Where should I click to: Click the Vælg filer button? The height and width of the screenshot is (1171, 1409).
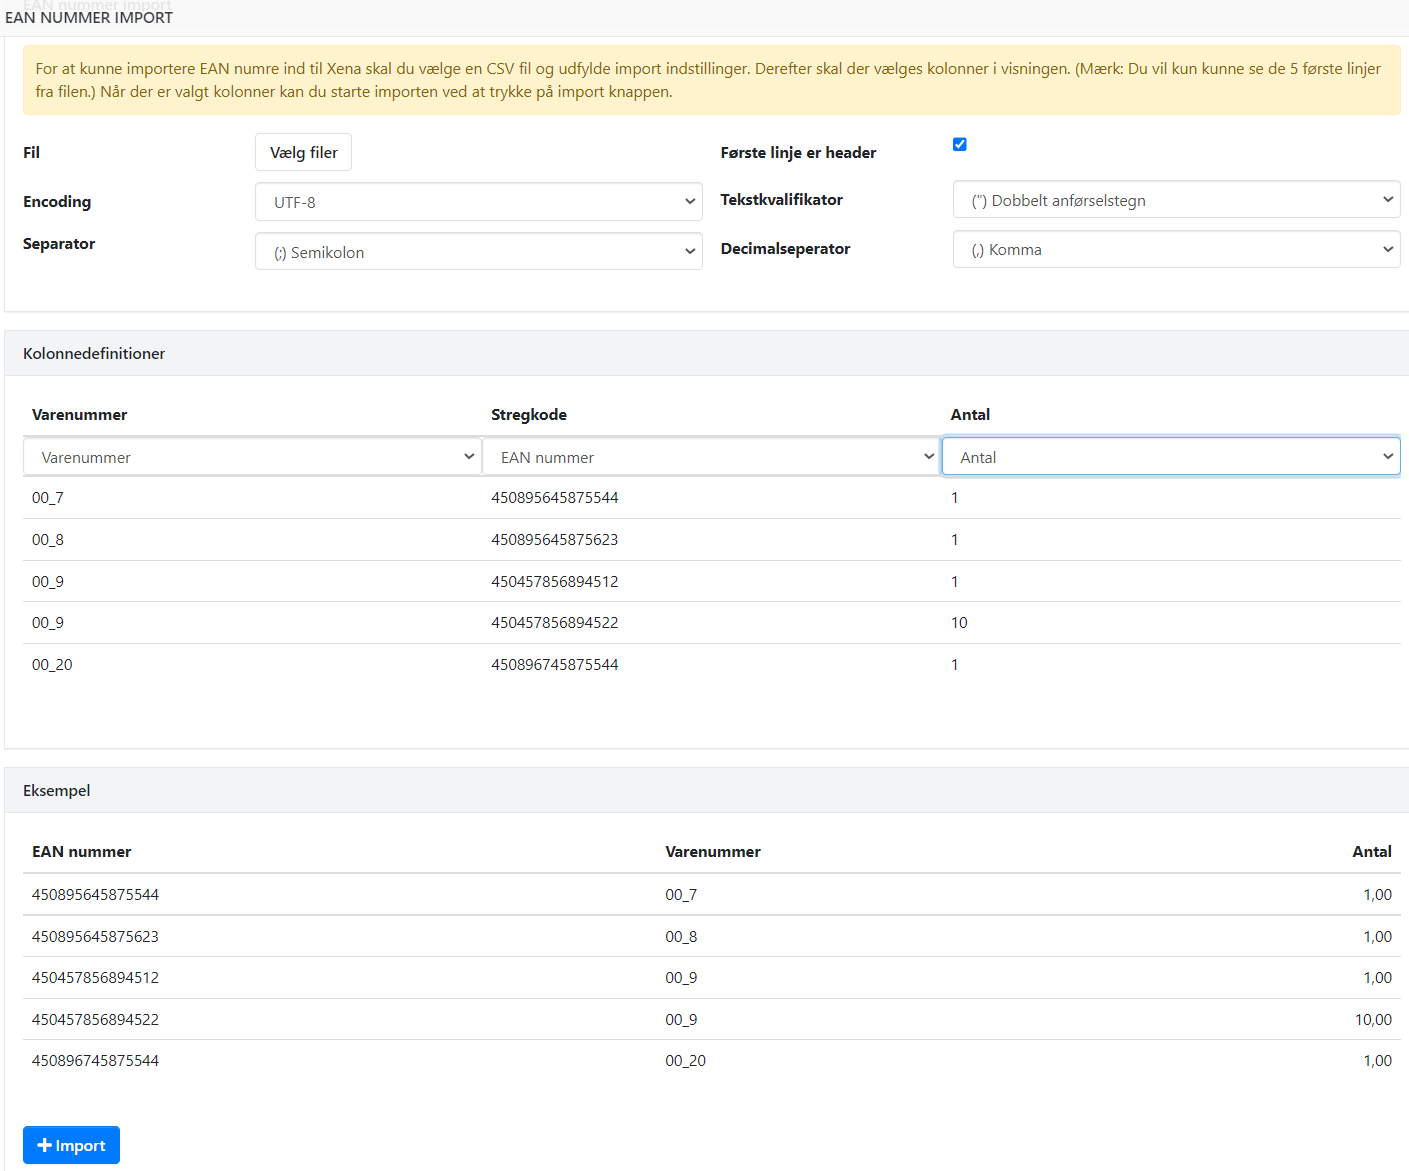pyautogui.click(x=303, y=153)
